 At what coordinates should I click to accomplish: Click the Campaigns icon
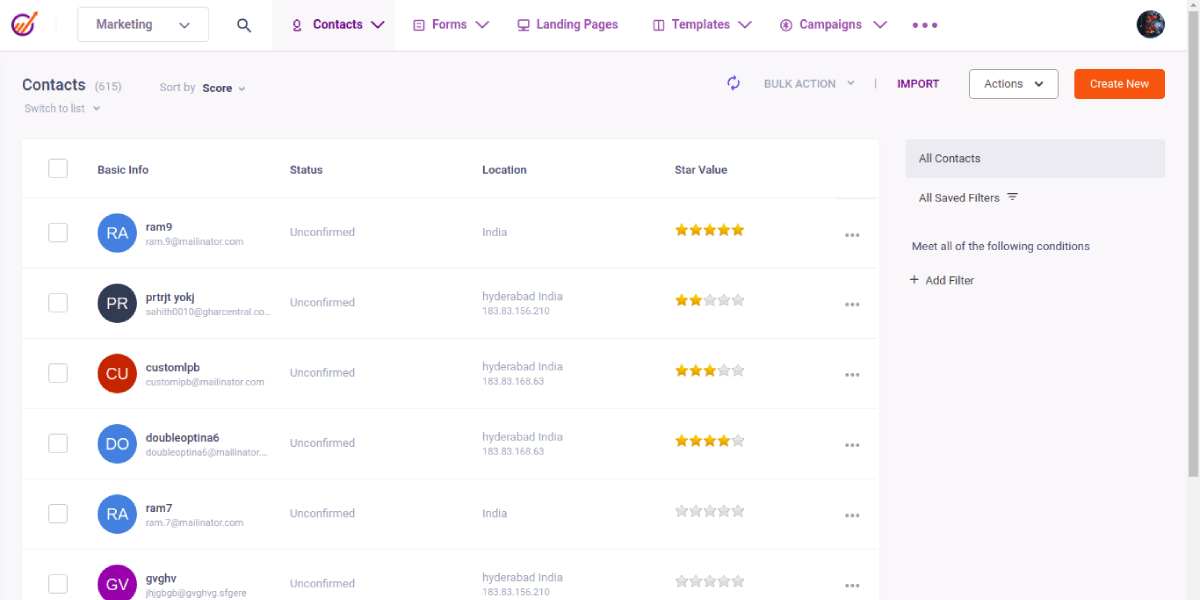point(786,24)
